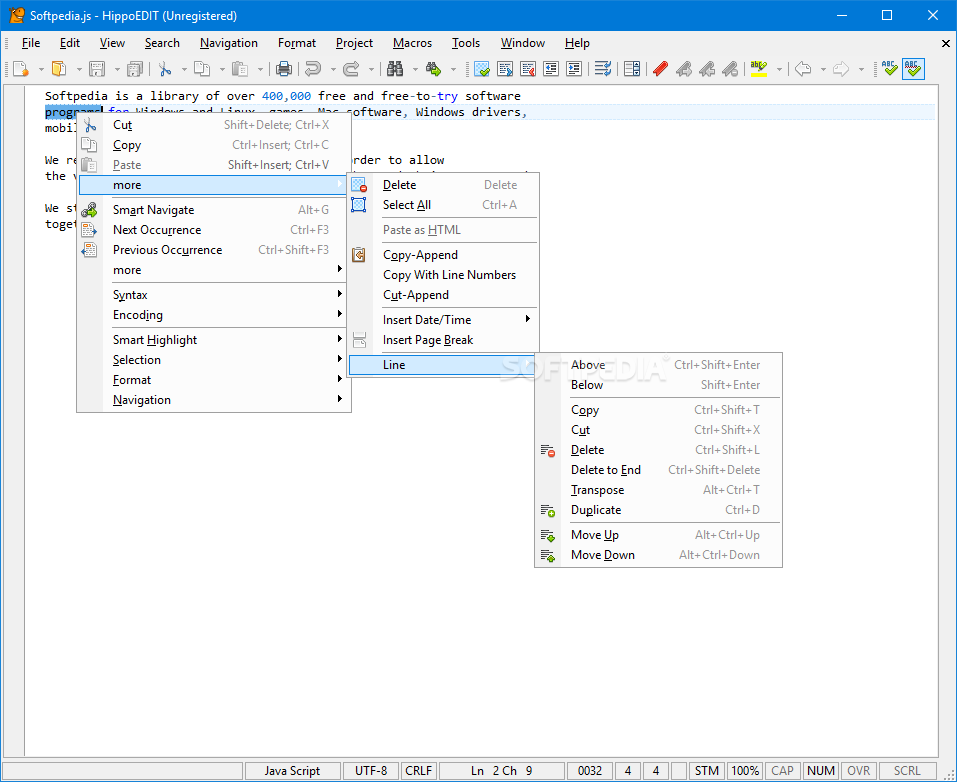Choose Above in the Line submenu
The image size is (957, 782).
659,365
